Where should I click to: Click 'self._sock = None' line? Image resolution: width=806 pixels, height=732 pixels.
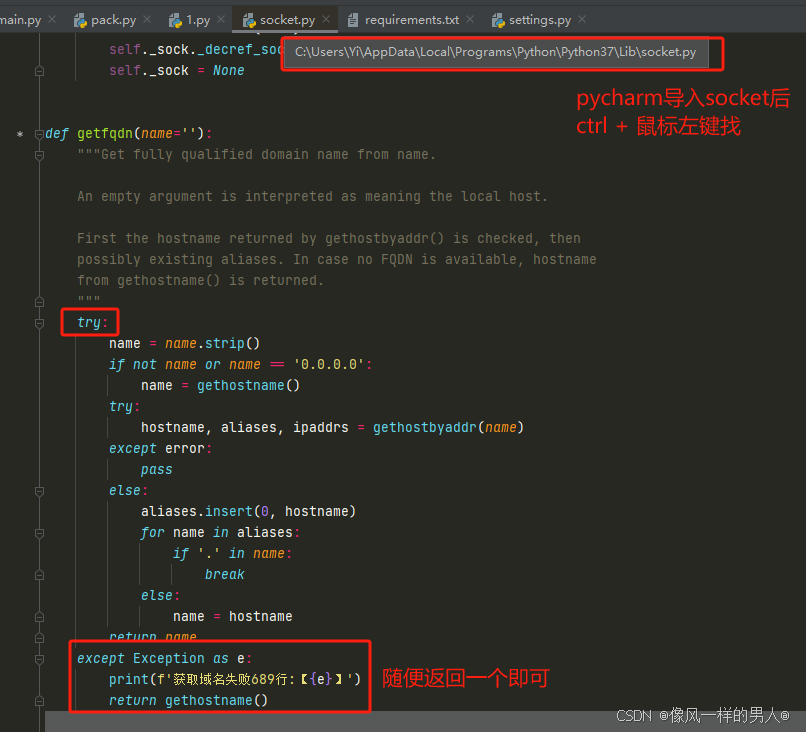coord(177,70)
